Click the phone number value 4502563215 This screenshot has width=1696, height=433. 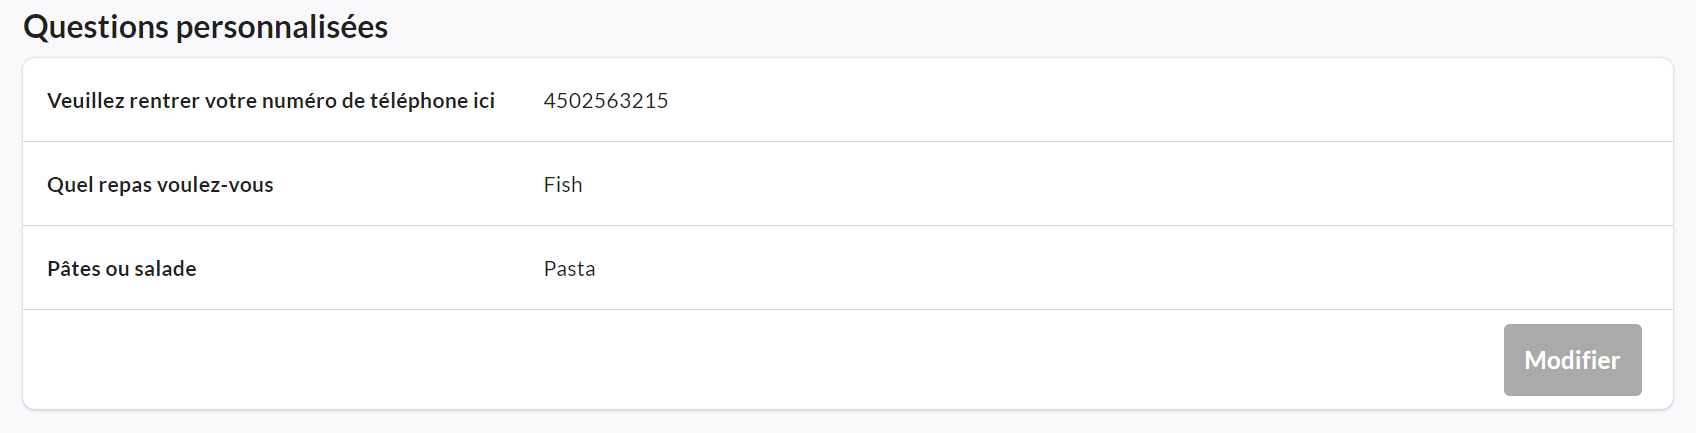pyautogui.click(x=606, y=101)
